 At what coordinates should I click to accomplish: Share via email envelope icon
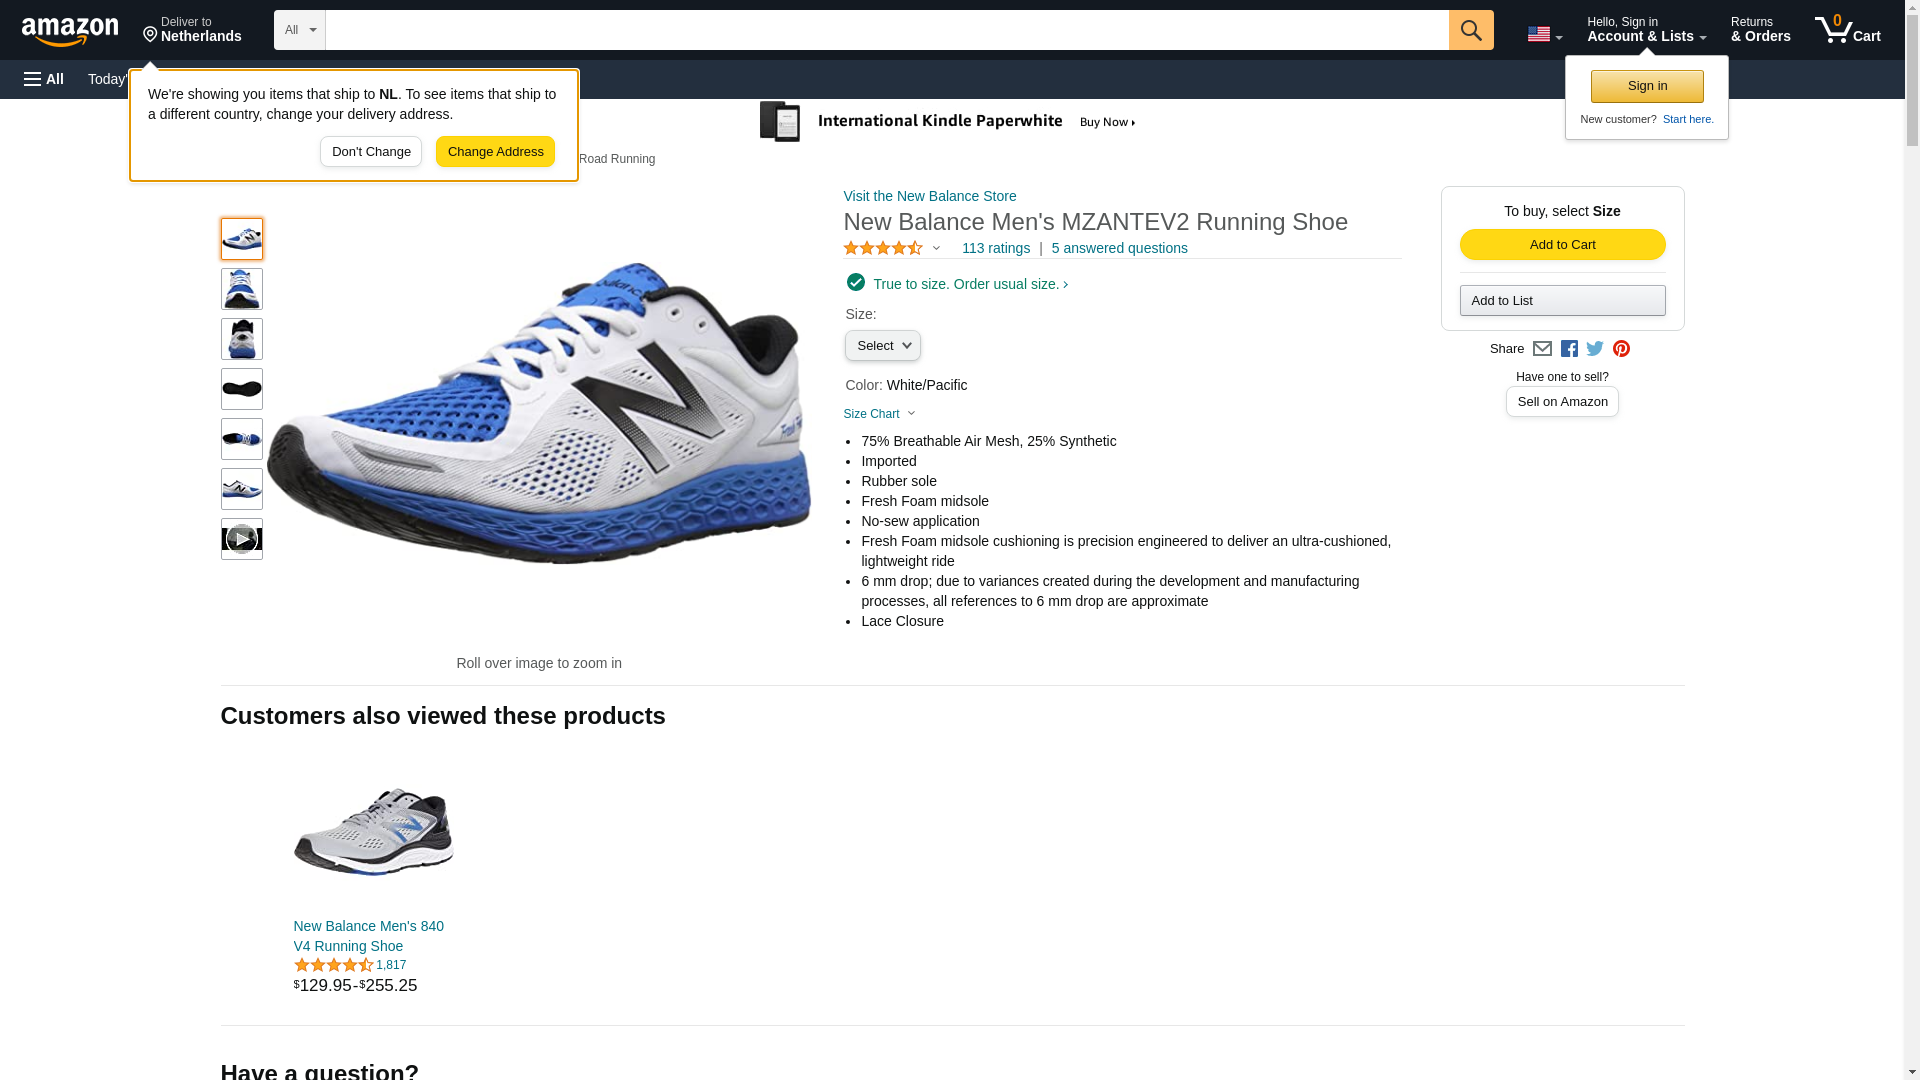tap(1542, 349)
